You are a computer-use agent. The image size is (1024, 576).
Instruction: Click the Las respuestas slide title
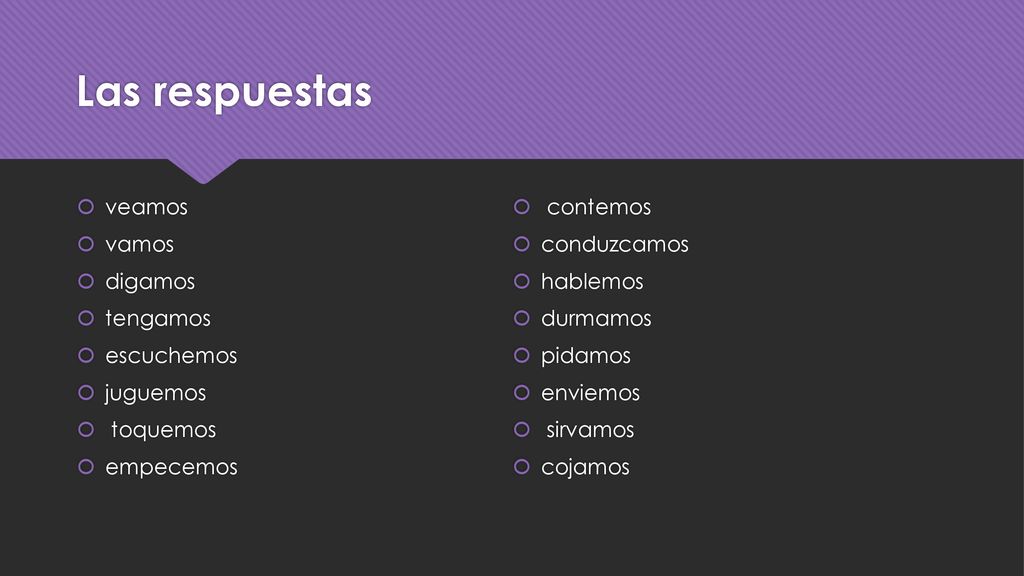coord(224,92)
